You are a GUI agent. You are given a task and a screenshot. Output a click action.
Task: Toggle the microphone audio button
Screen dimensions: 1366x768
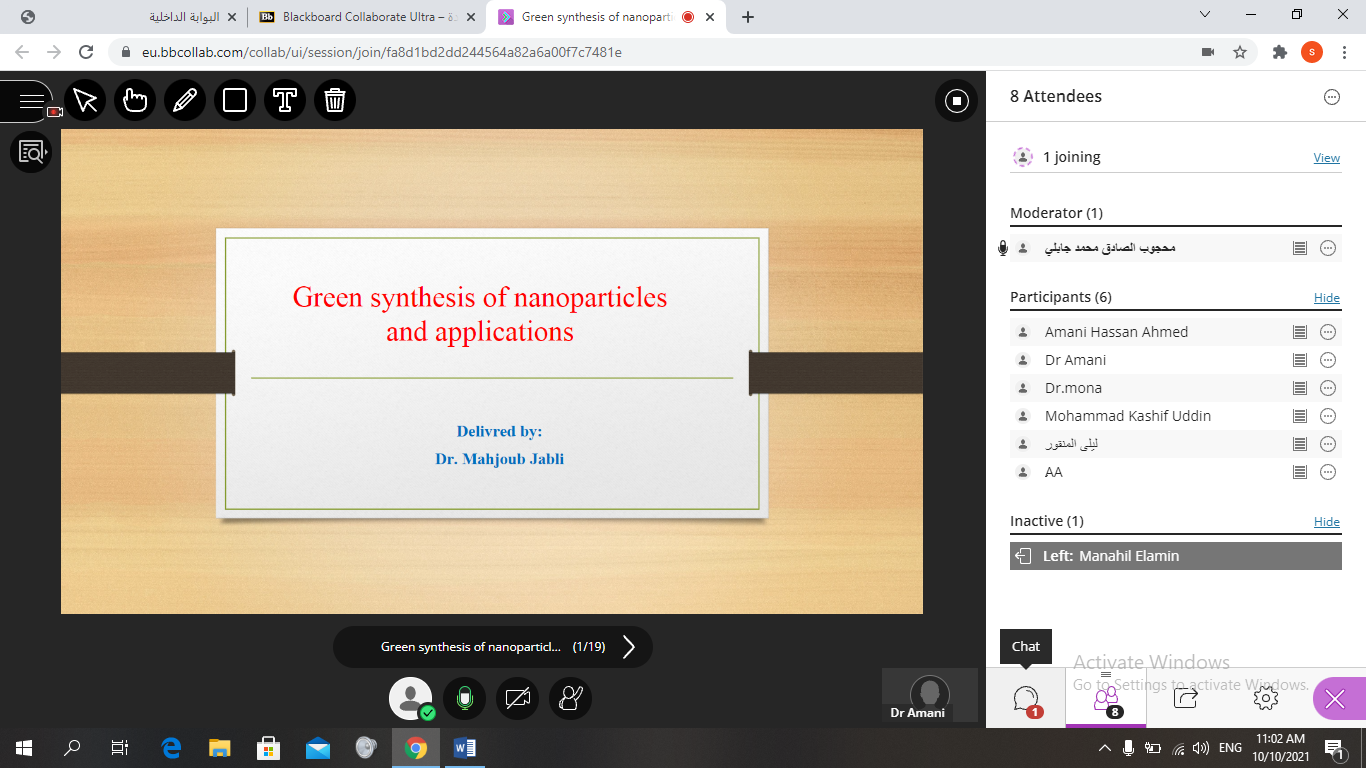click(x=464, y=698)
